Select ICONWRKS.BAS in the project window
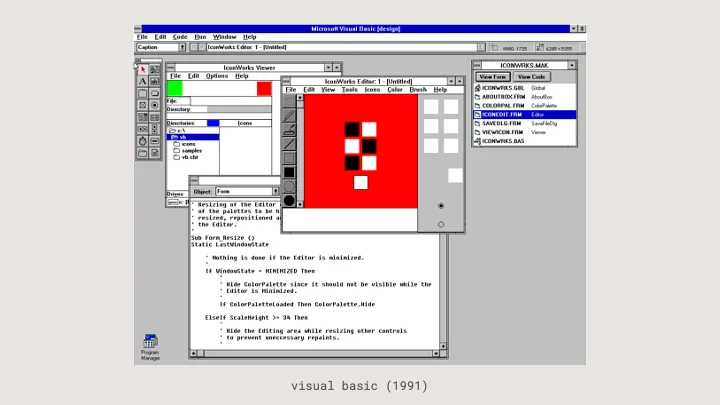This screenshot has width=720, height=405. pos(525,141)
